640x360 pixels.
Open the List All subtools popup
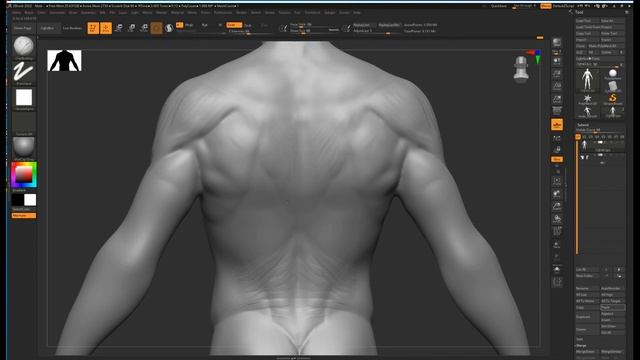point(587,270)
